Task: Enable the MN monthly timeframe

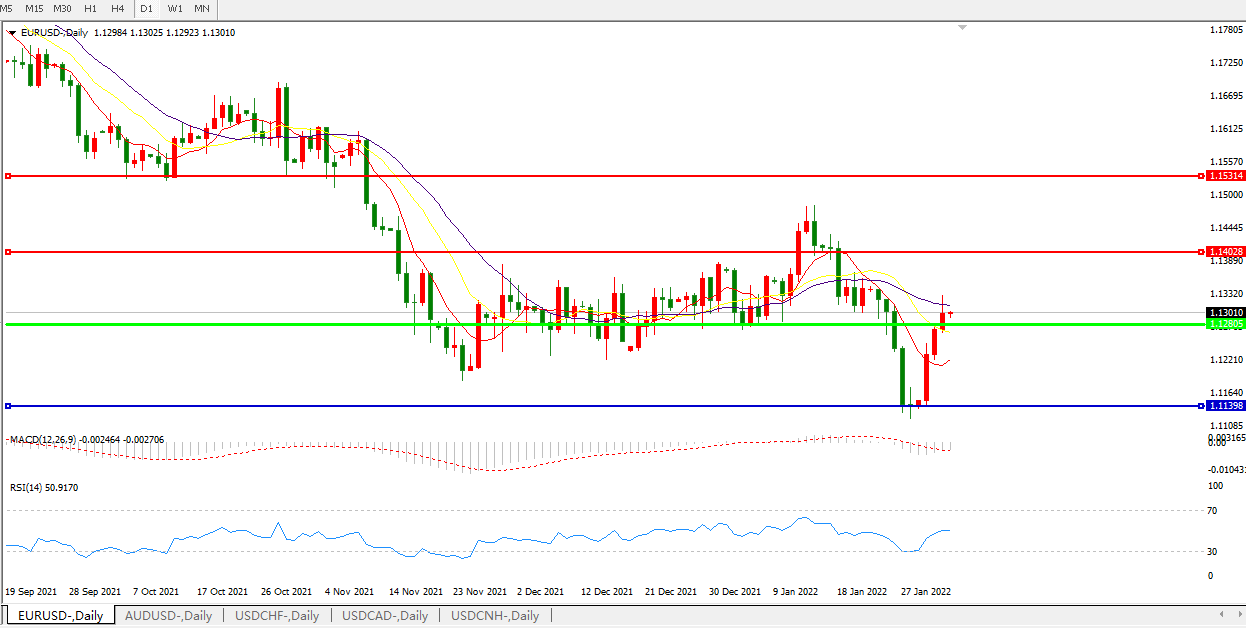Action: point(202,8)
